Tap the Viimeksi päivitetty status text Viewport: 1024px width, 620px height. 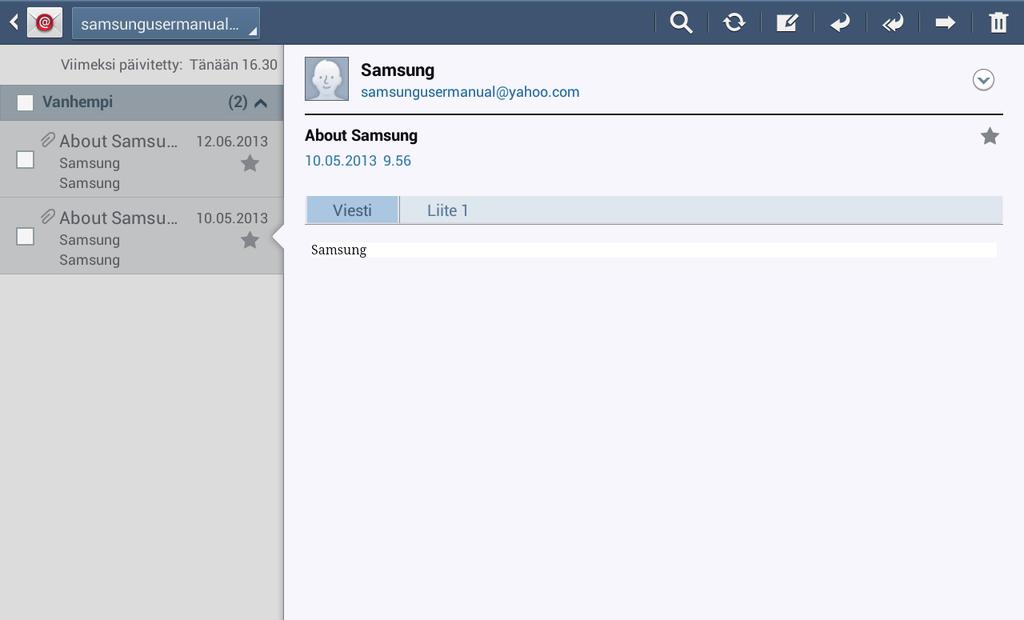[169, 65]
